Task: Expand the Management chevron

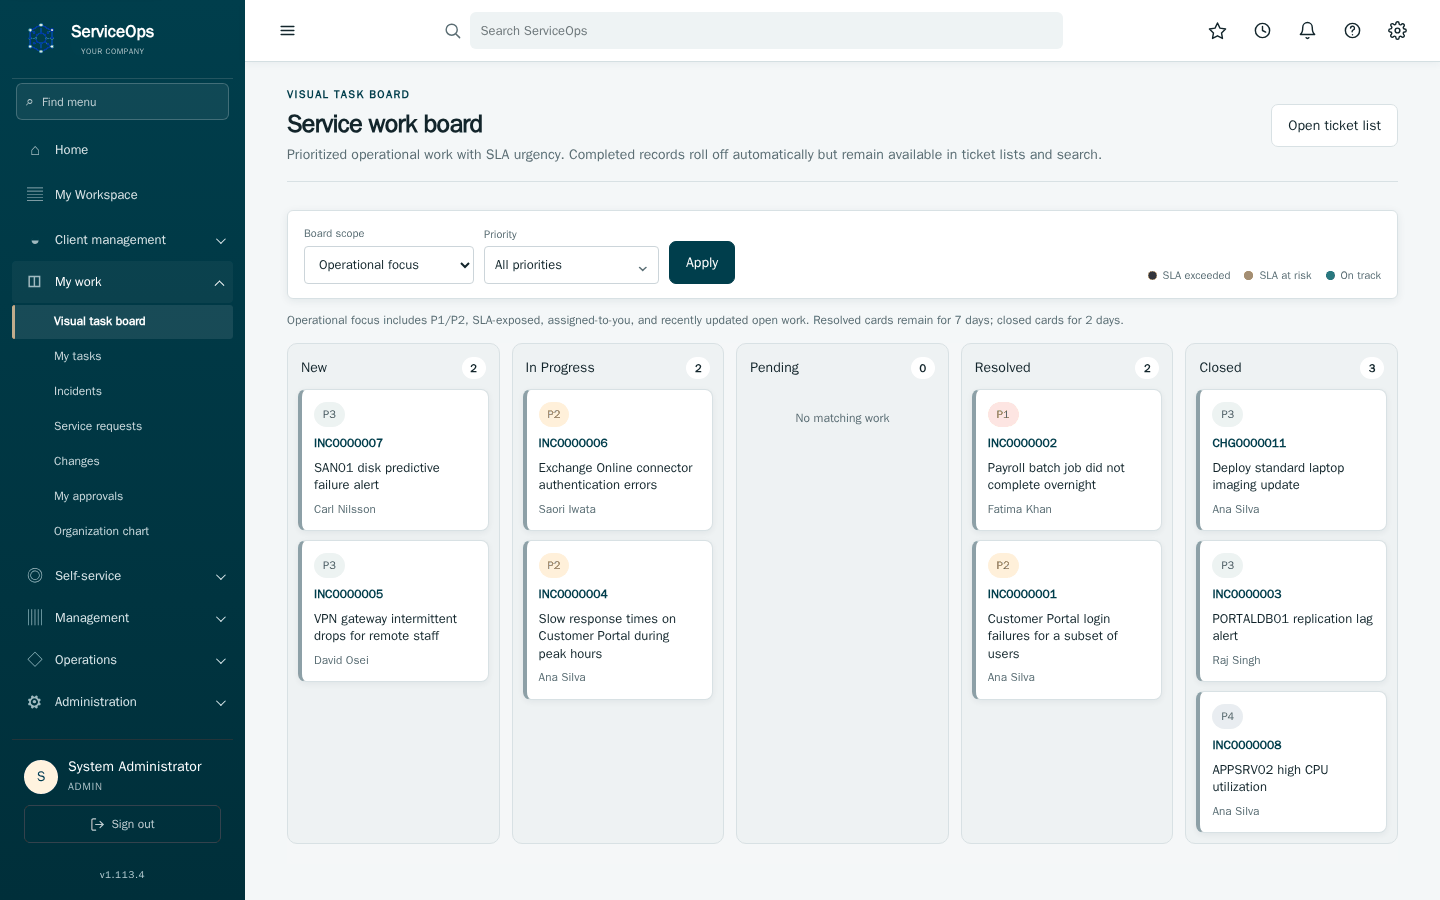Action: pyautogui.click(x=221, y=619)
